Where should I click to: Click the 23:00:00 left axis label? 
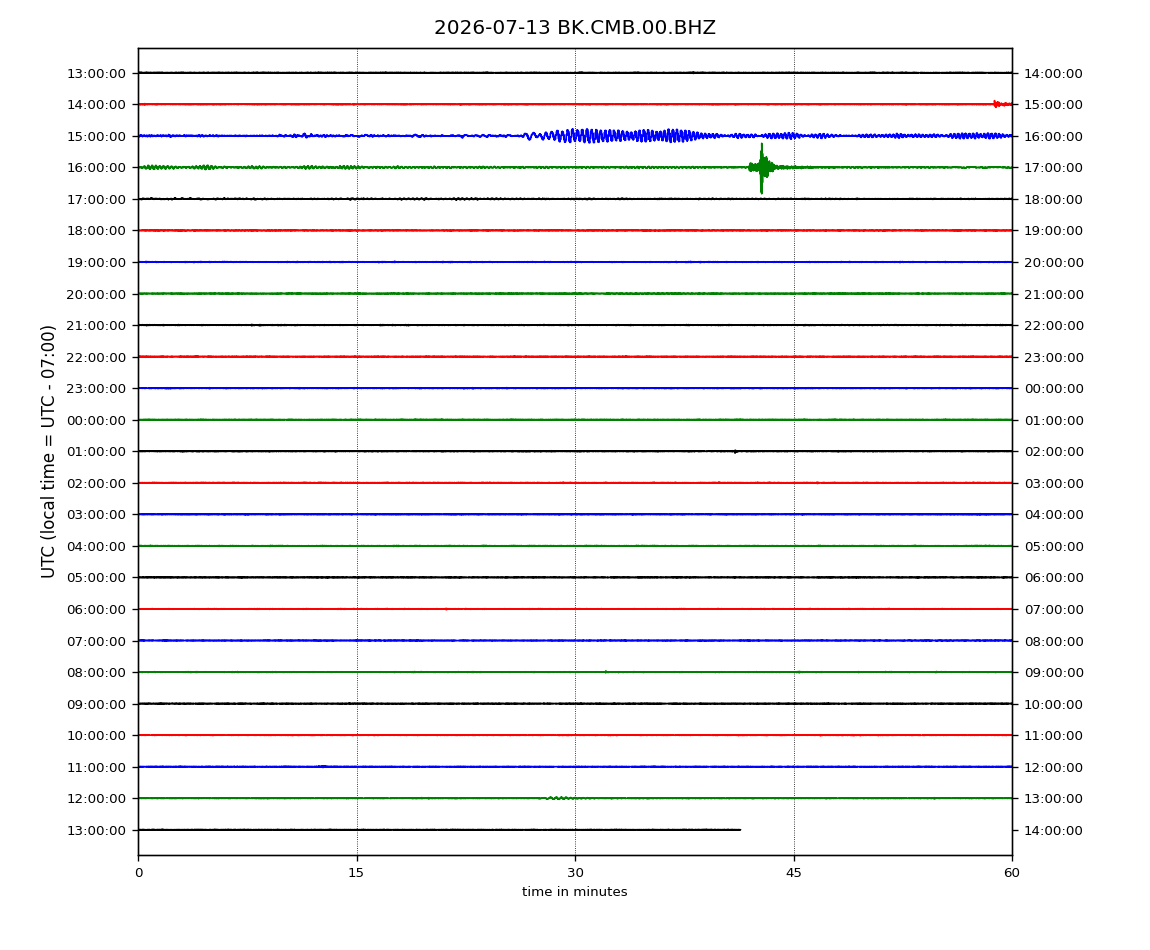(96, 389)
